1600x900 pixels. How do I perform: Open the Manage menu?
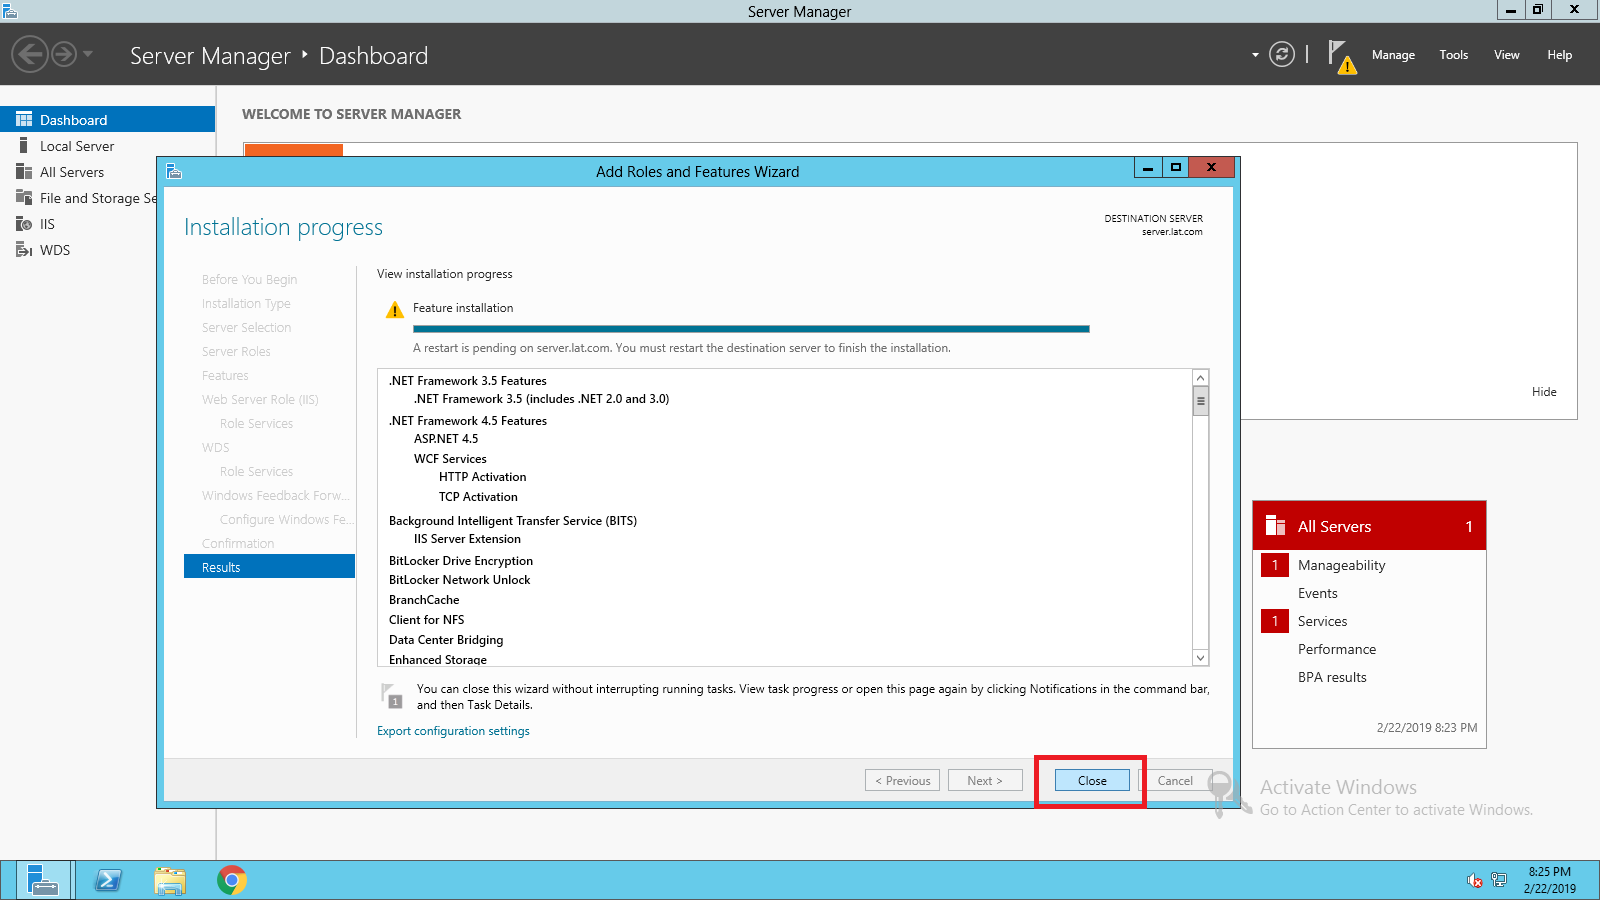point(1392,55)
